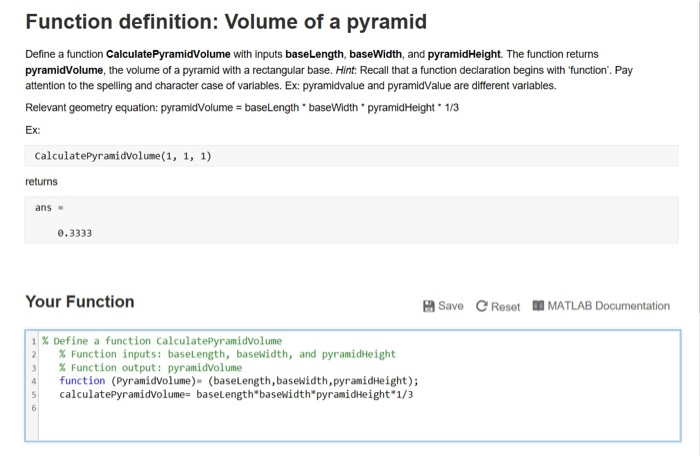The width and height of the screenshot is (700, 457).
Task: Click the example code CalculatePyramidVolume(1, 1, 1)
Action: pos(123,156)
